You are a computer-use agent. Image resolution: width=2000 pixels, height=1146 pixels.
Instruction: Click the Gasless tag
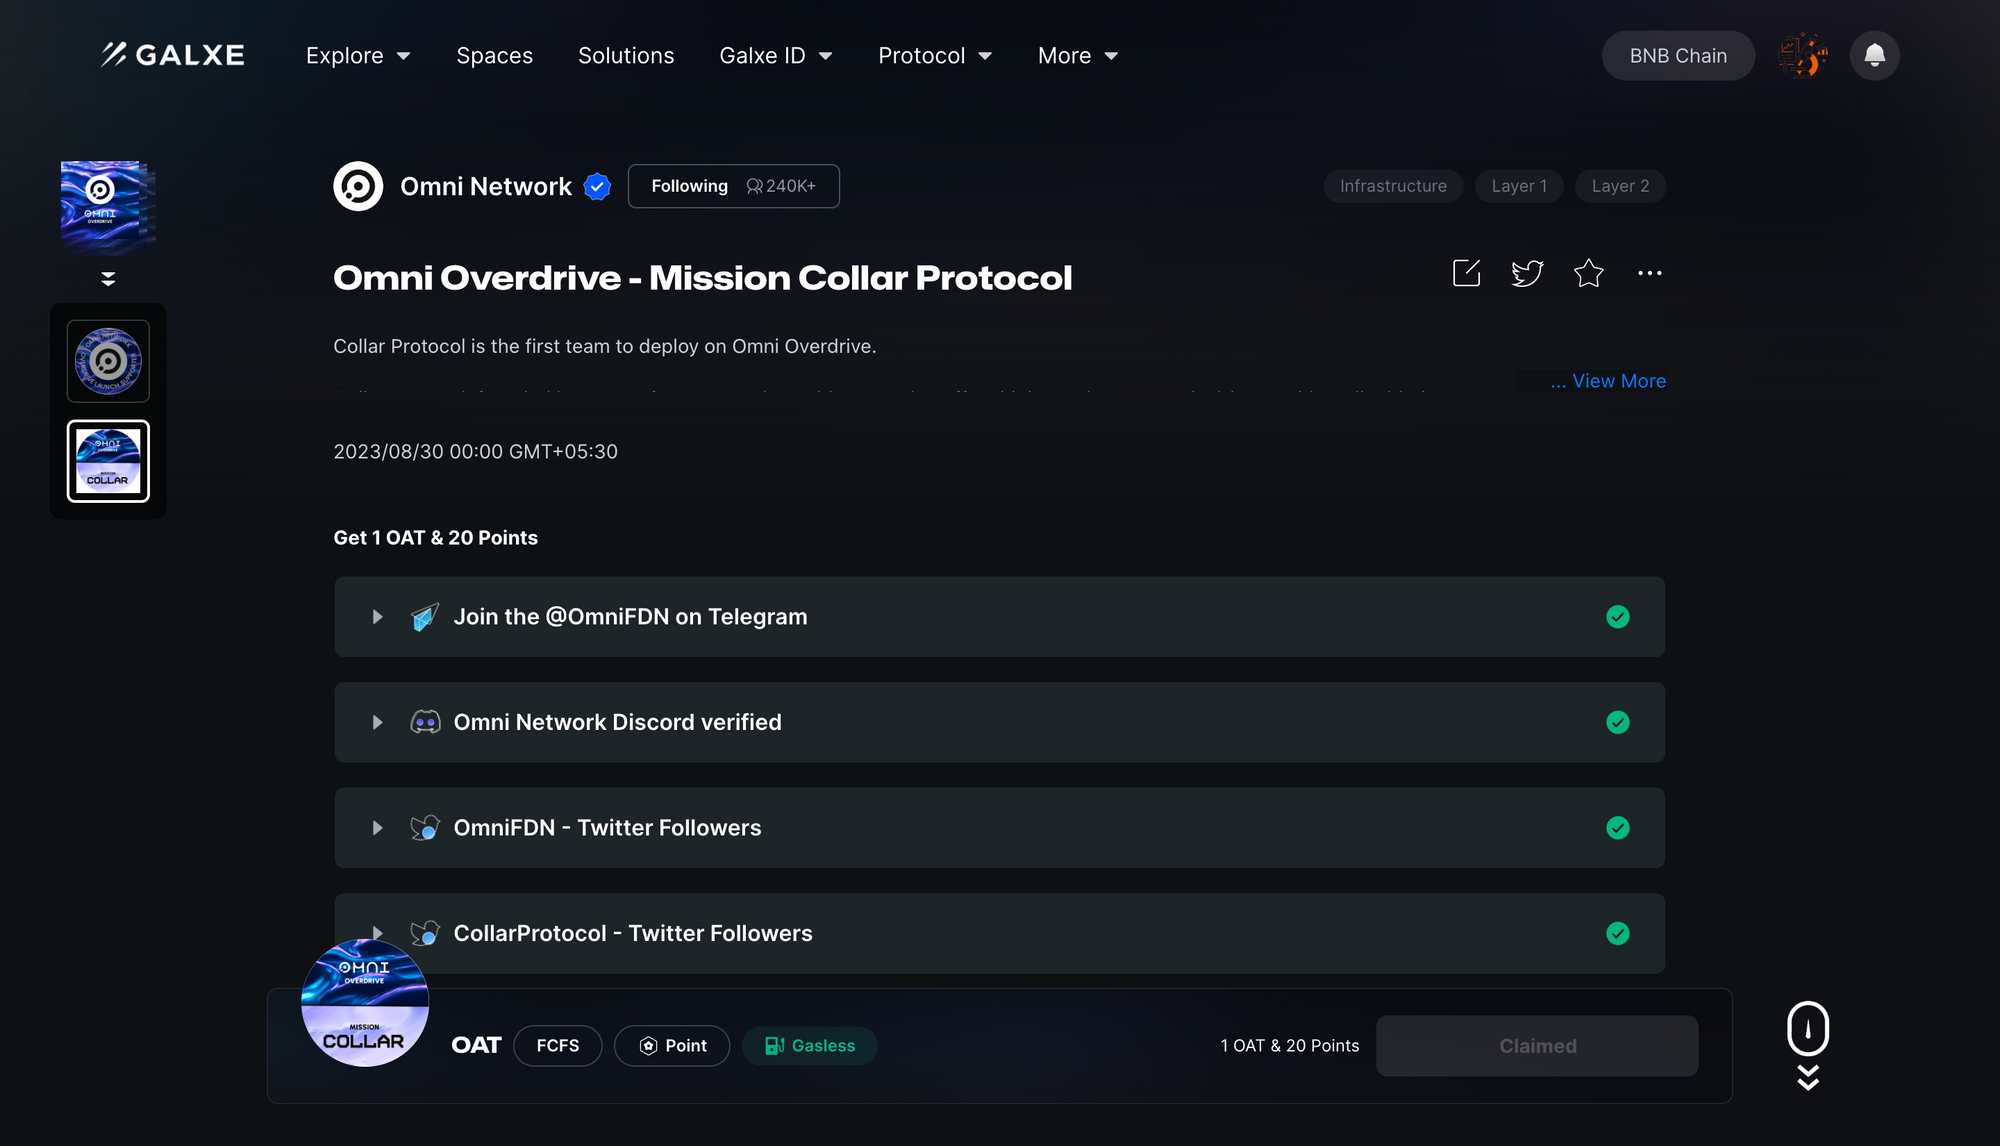[809, 1046]
